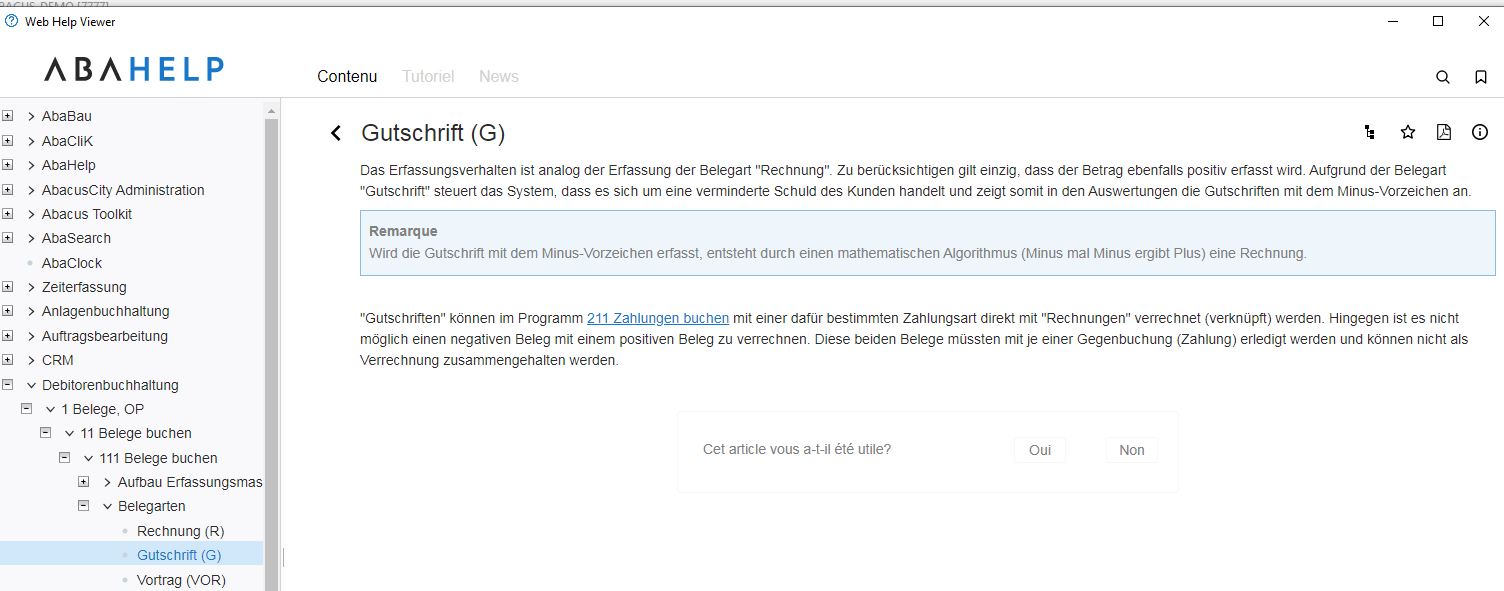Switch to the News tab
The width and height of the screenshot is (1504, 591).
coord(498,77)
